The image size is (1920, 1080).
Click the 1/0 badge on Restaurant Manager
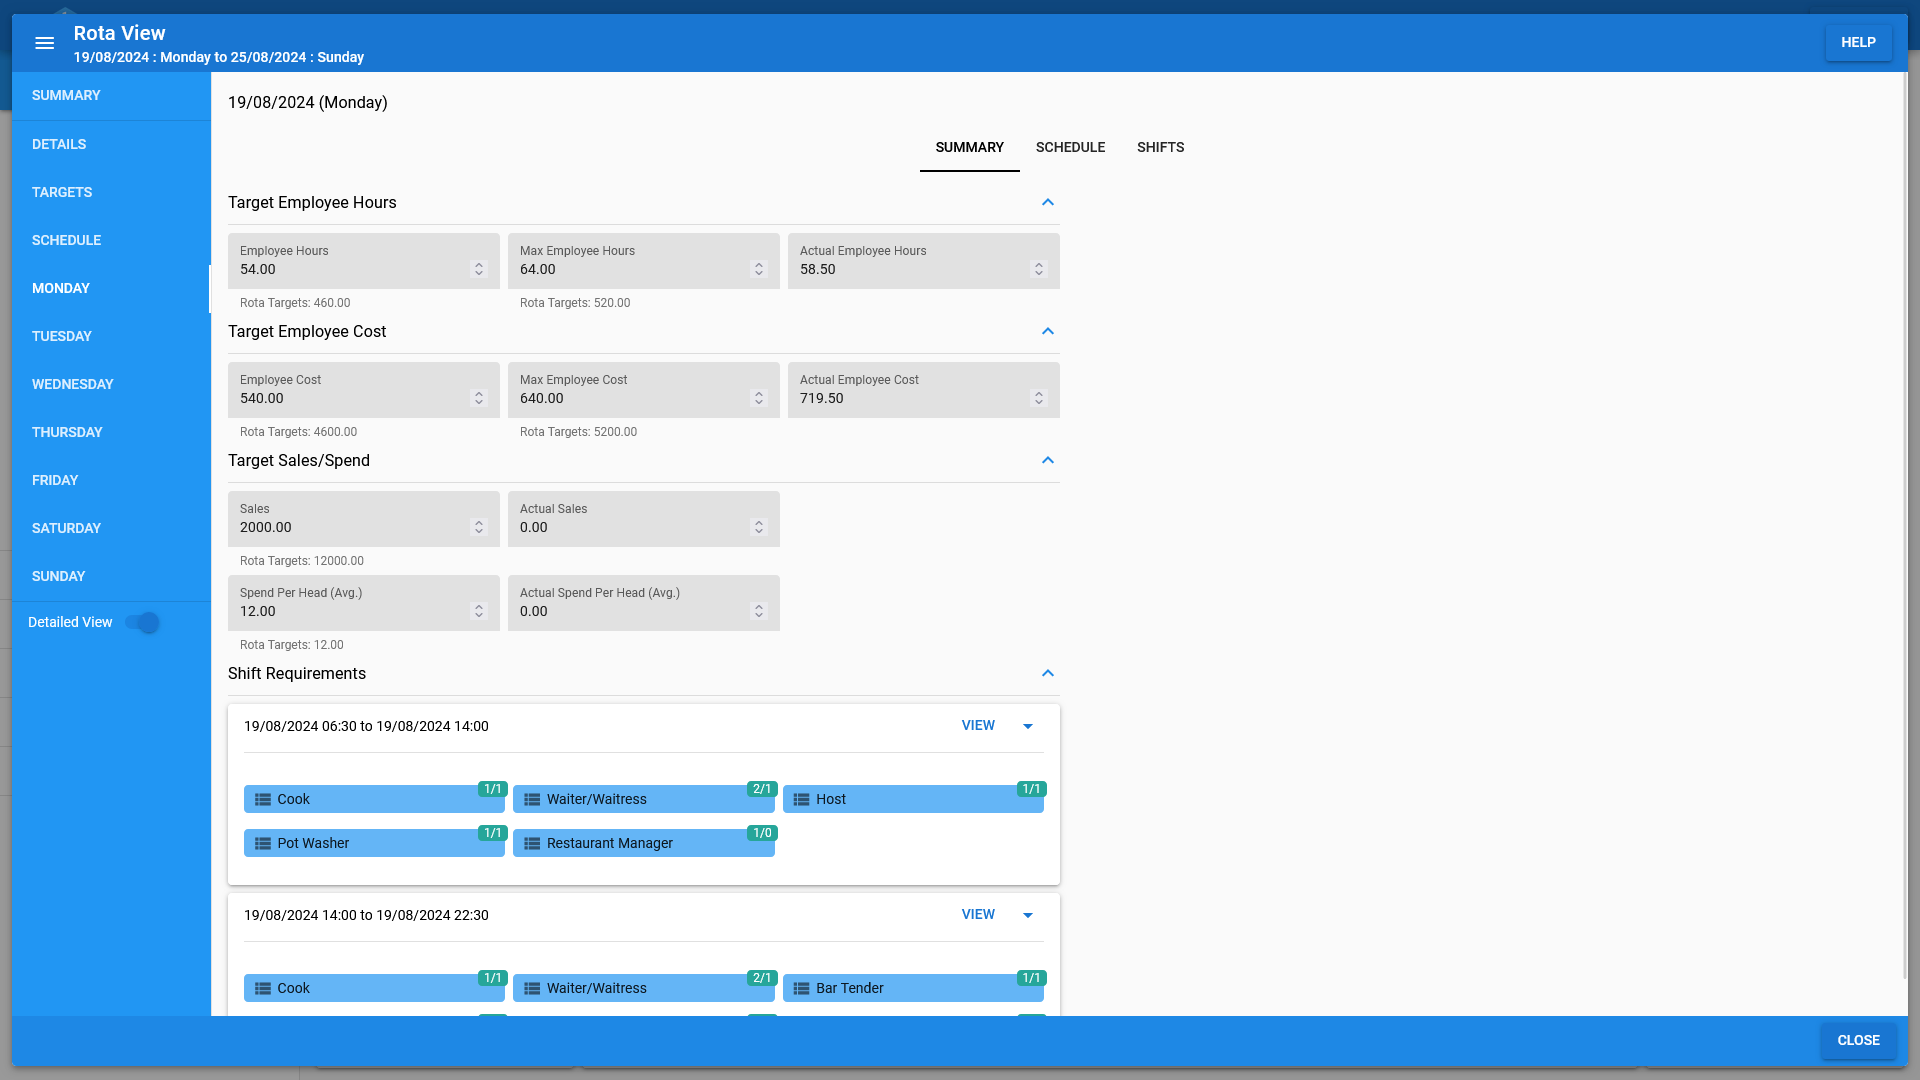click(762, 833)
